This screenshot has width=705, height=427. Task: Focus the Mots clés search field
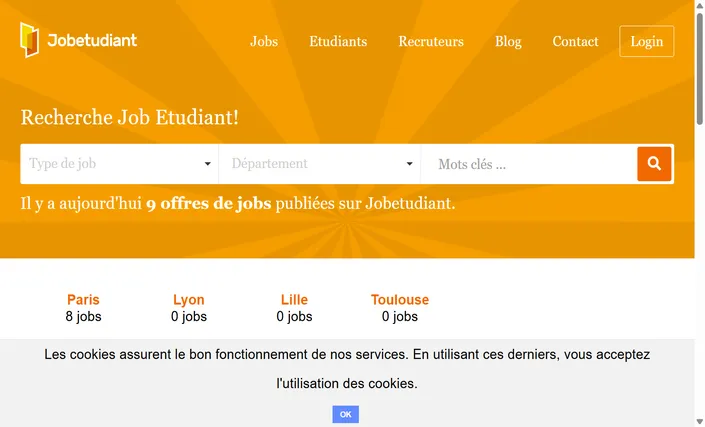[x=529, y=164]
